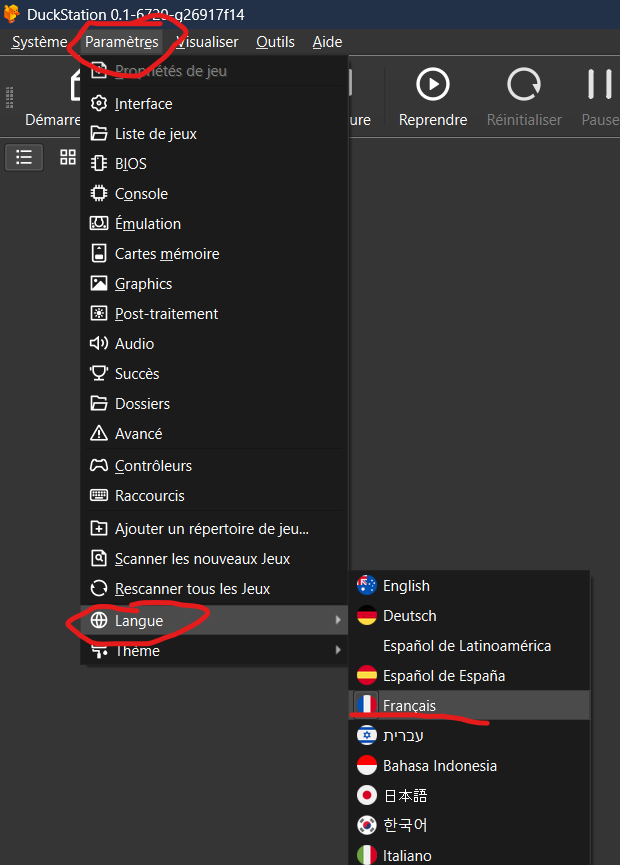Screen dimensions: 620x865
Task: Choose Español de Latinoamérica
Action: (x=469, y=645)
